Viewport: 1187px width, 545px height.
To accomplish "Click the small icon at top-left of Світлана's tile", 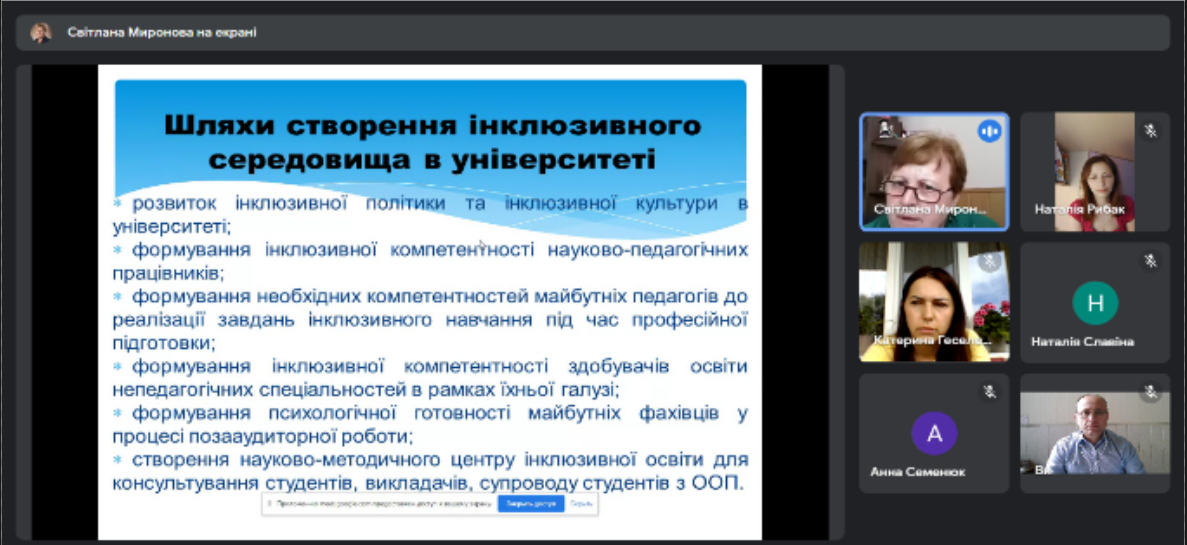I will point(884,129).
